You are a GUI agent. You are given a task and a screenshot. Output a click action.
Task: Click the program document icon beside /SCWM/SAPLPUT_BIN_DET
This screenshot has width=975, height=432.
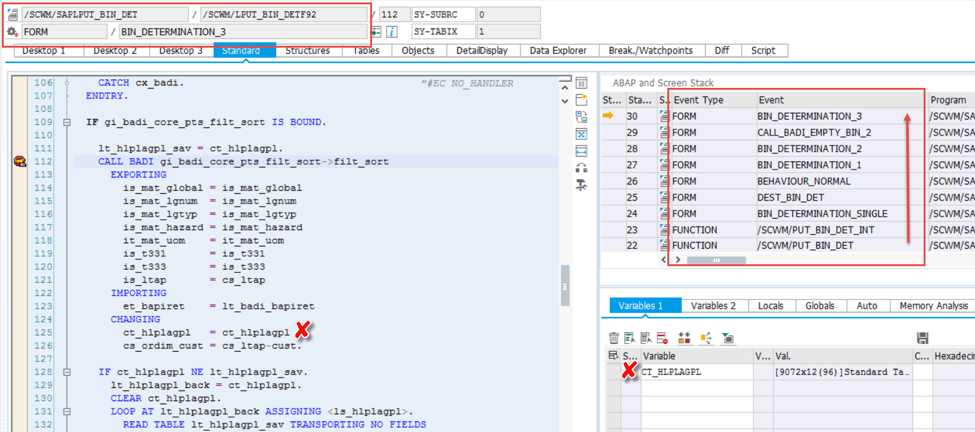(12, 15)
